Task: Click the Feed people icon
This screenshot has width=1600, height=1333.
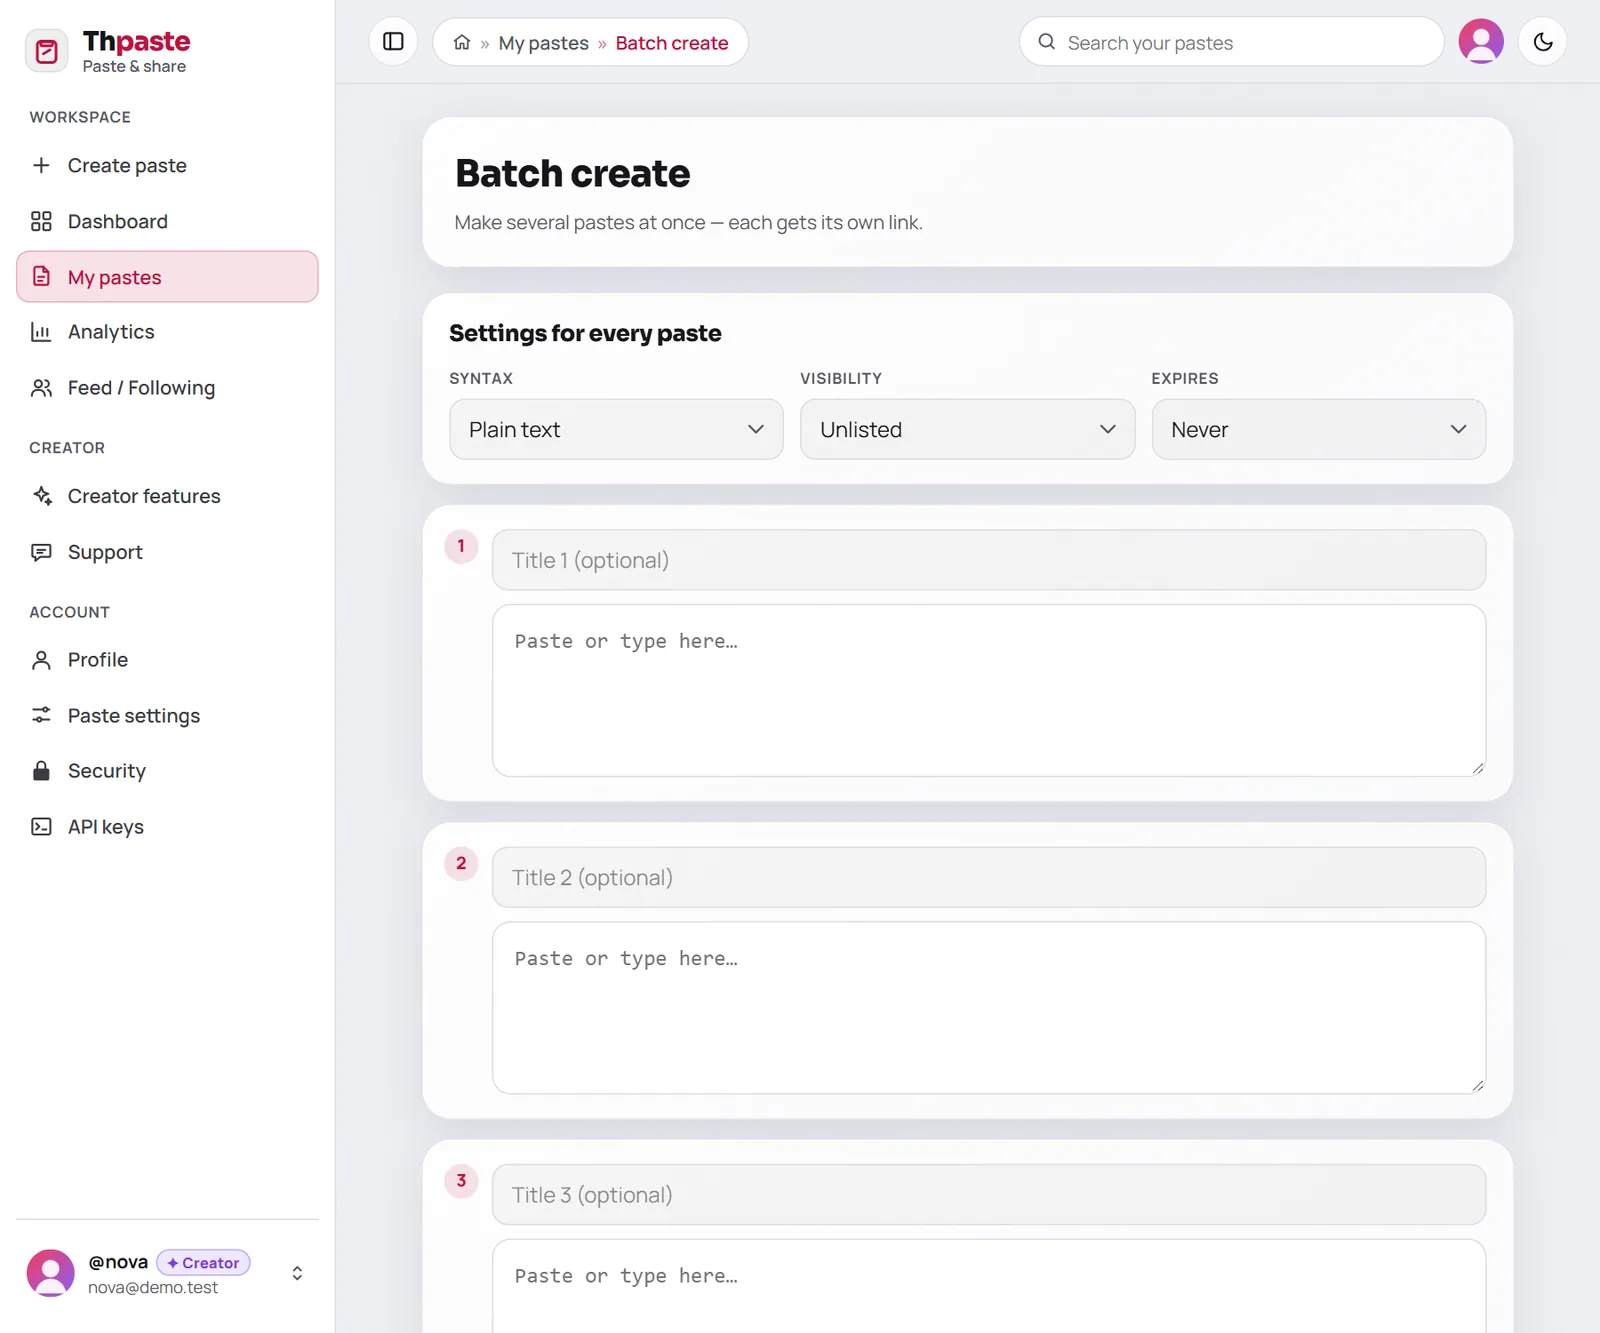Action: [x=41, y=388]
